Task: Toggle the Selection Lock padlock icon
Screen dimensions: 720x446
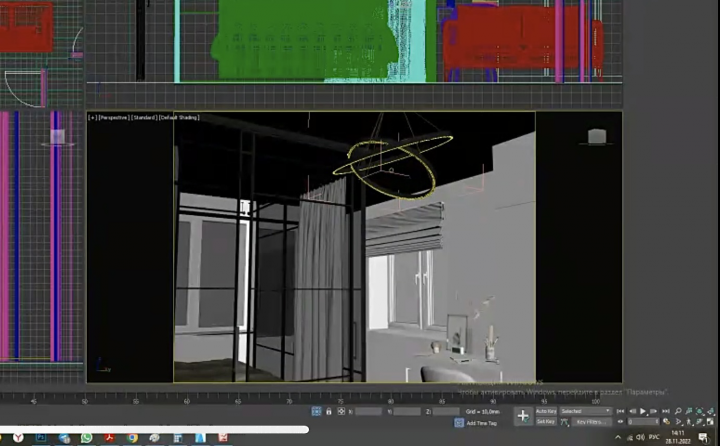Action: (x=329, y=411)
